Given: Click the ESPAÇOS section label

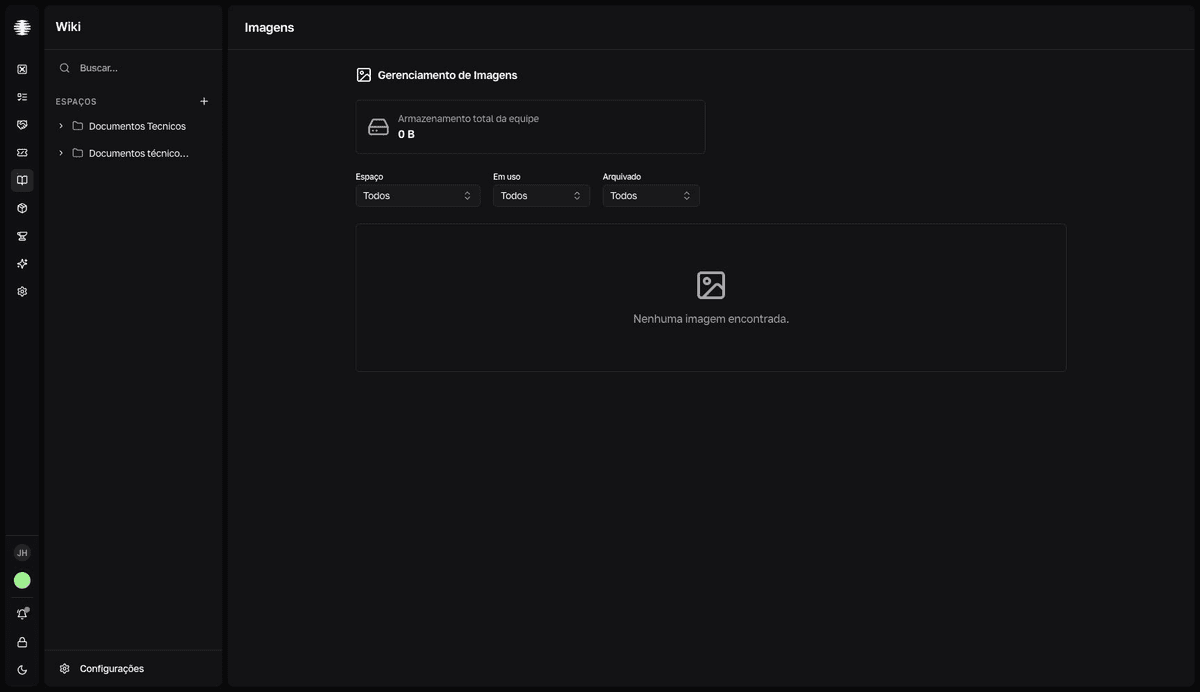Looking at the screenshot, I should click(x=76, y=102).
